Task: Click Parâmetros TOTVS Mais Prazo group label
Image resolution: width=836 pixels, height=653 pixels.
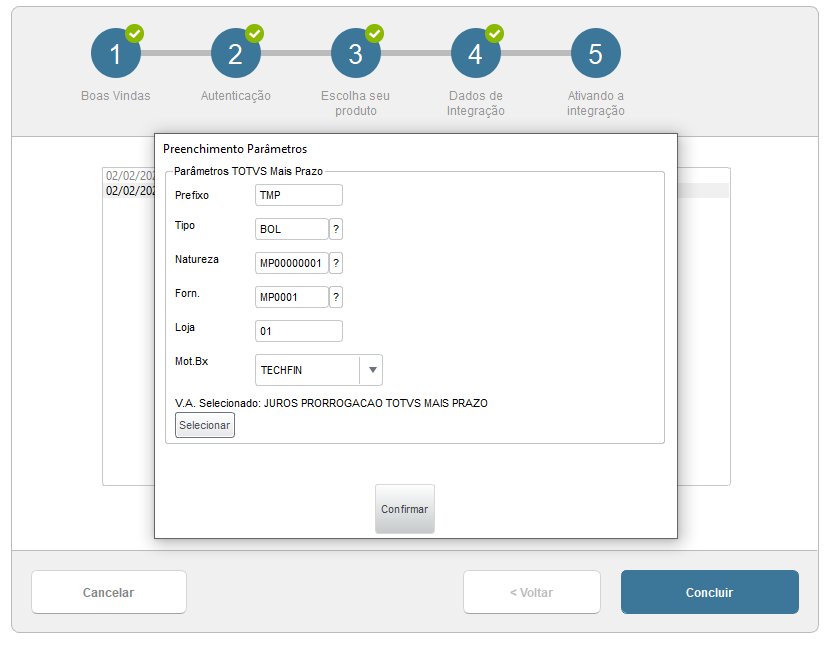Action: 248,171
